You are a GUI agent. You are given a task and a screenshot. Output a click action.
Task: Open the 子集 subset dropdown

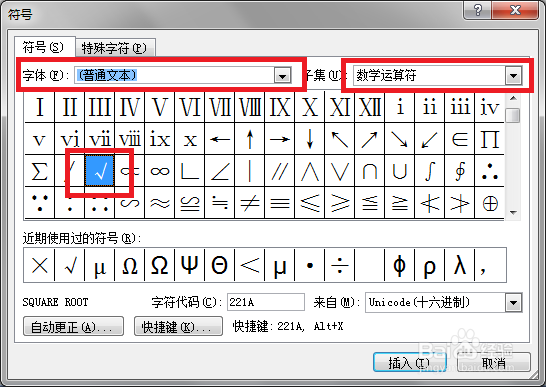coord(514,75)
